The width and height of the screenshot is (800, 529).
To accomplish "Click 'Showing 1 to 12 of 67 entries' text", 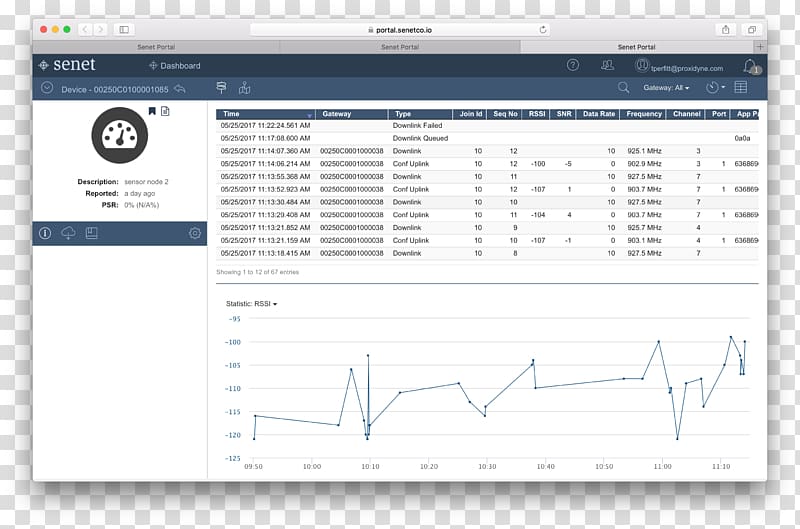I will [257, 272].
